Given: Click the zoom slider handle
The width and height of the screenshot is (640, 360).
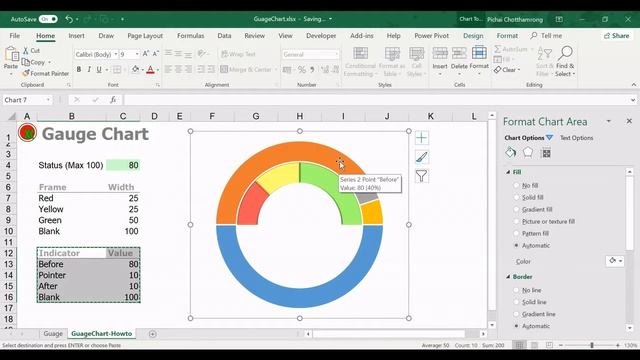Looking at the screenshot, I should 592,345.
